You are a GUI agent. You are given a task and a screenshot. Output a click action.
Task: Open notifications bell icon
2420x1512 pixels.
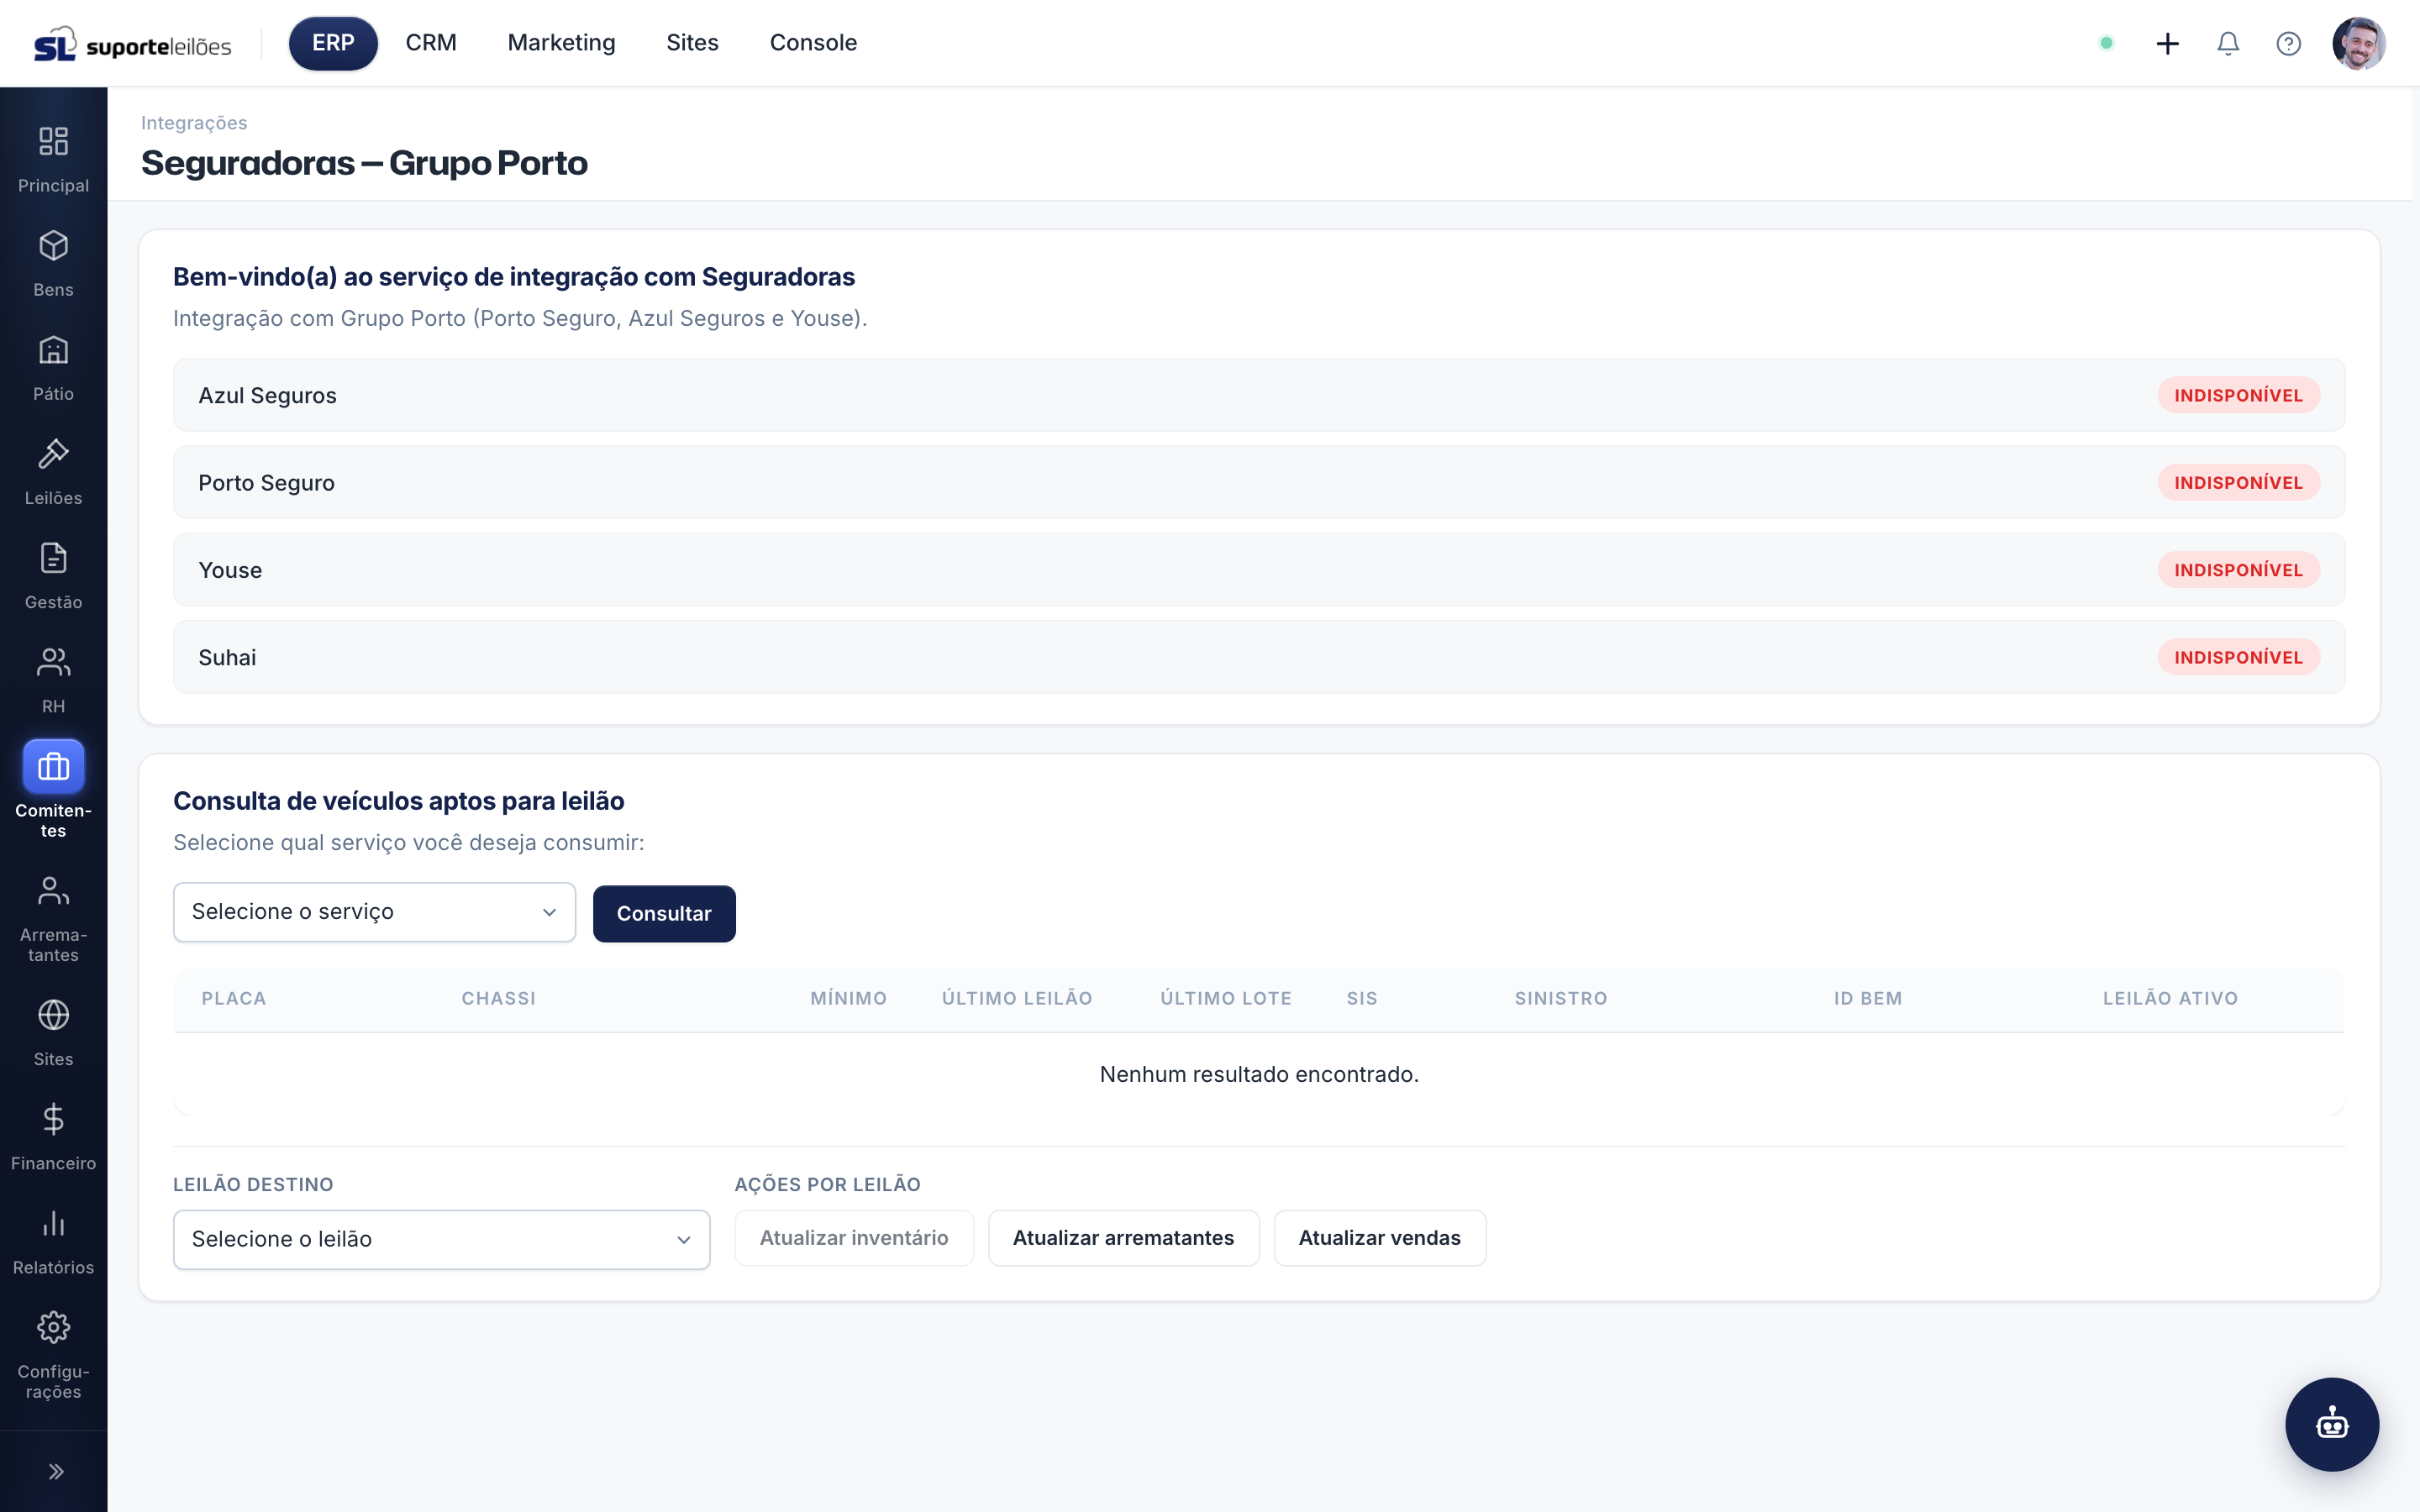[x=2228, y=43]
